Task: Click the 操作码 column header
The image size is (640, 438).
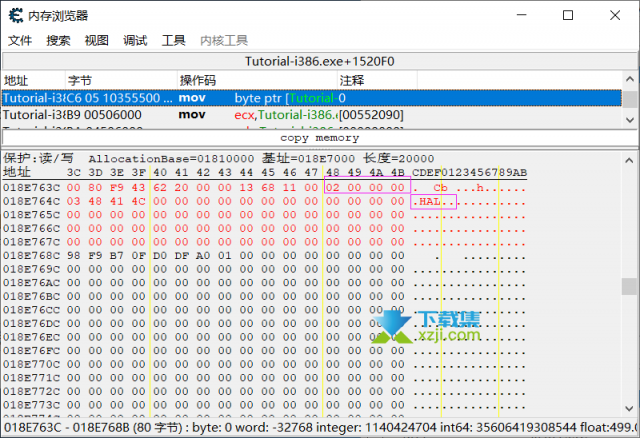Action: click(x=258, y=80)
